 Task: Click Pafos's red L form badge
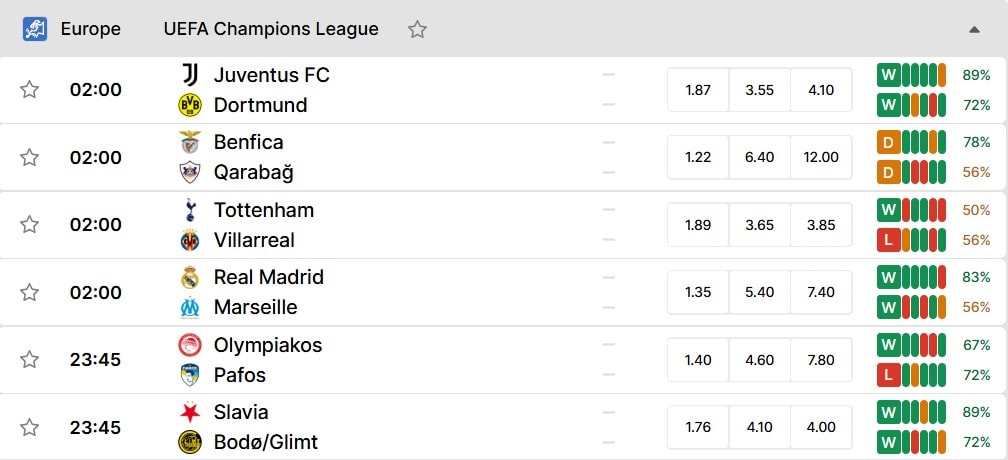pyautogui.click(x=889, y=375)
